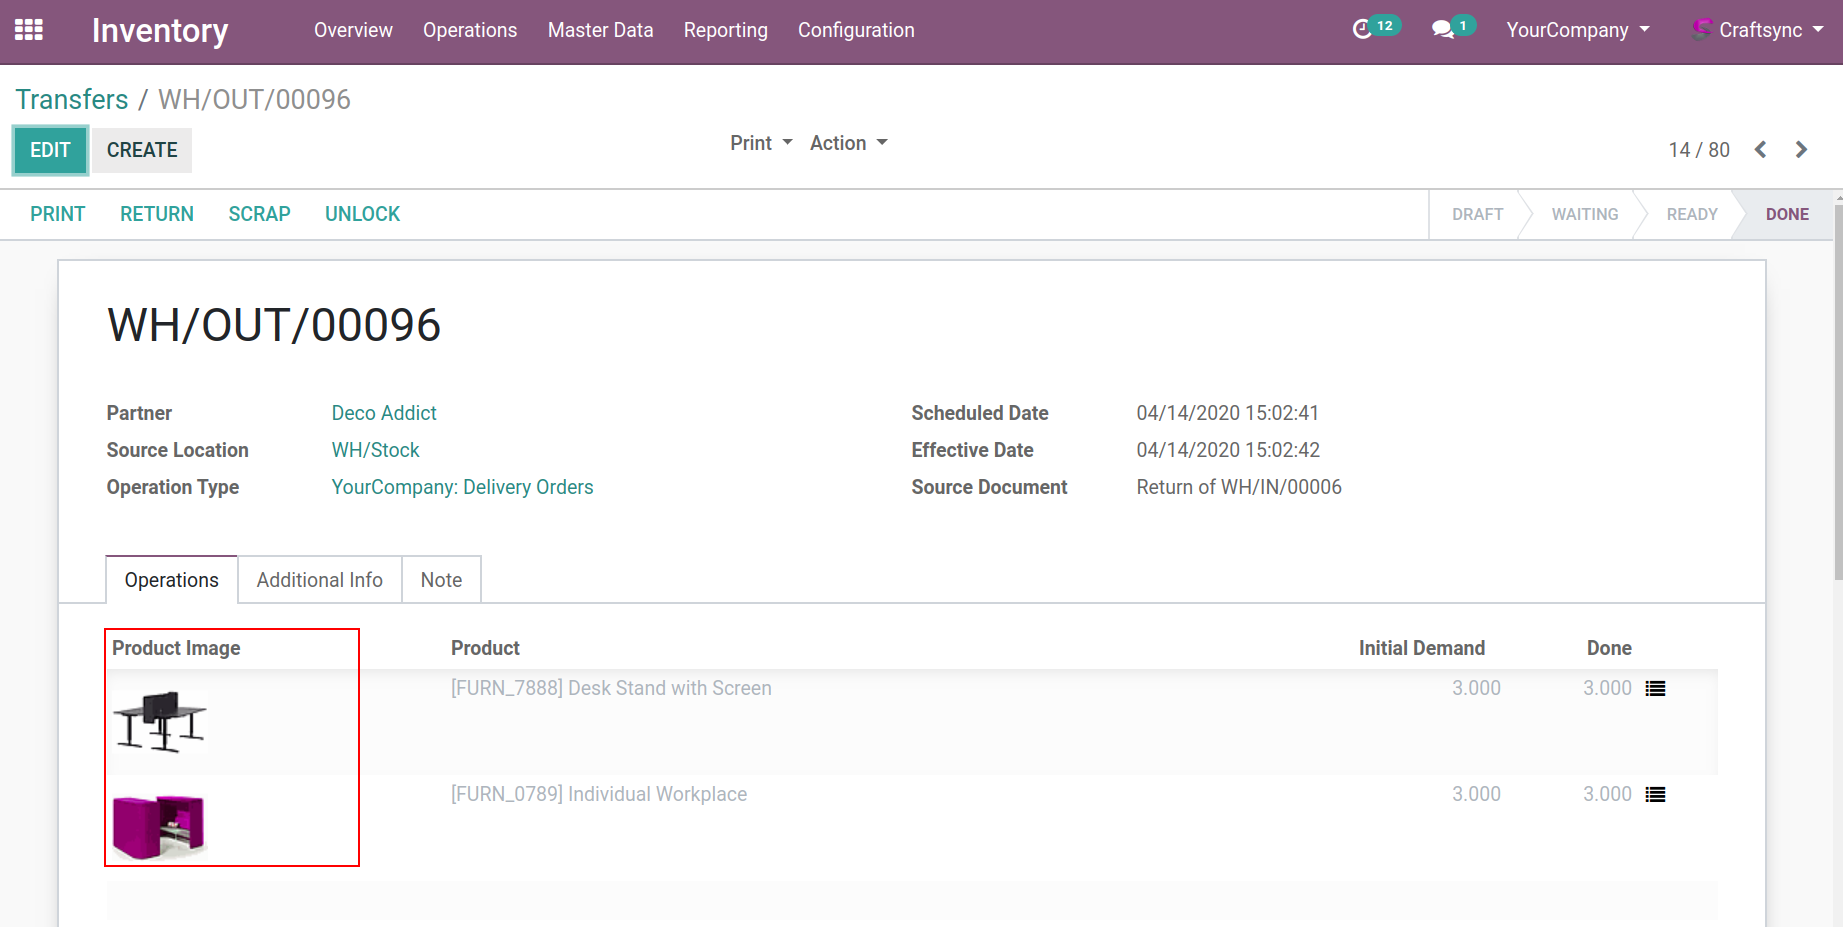Open detailed operations icon for Desk Stand row

(1656, 689)
